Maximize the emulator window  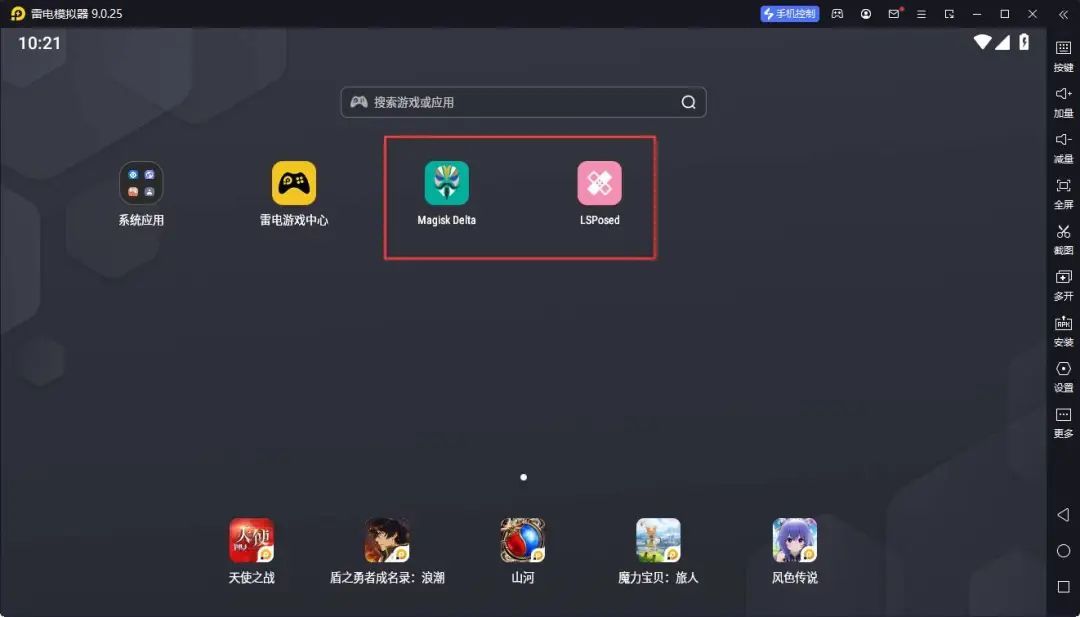(1004, 14)
